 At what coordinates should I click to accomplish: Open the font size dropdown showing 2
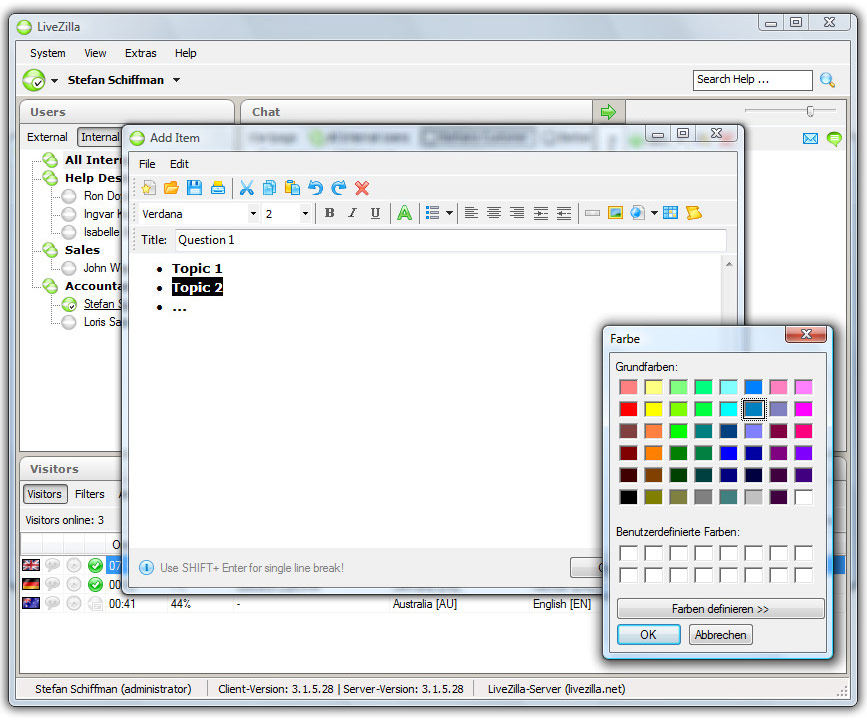click(305, 213)
